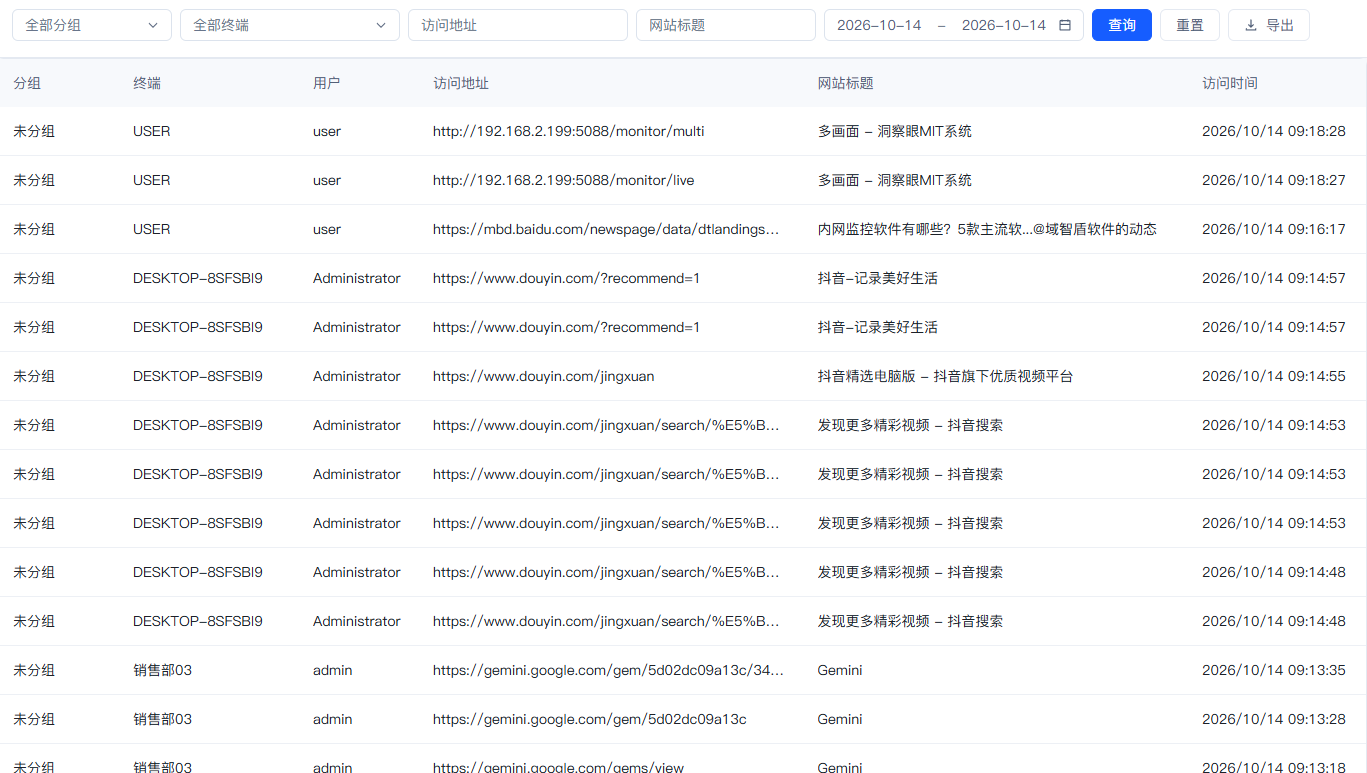
Task: Click the 访问地址 column header
Action: (x=461, y=83)
